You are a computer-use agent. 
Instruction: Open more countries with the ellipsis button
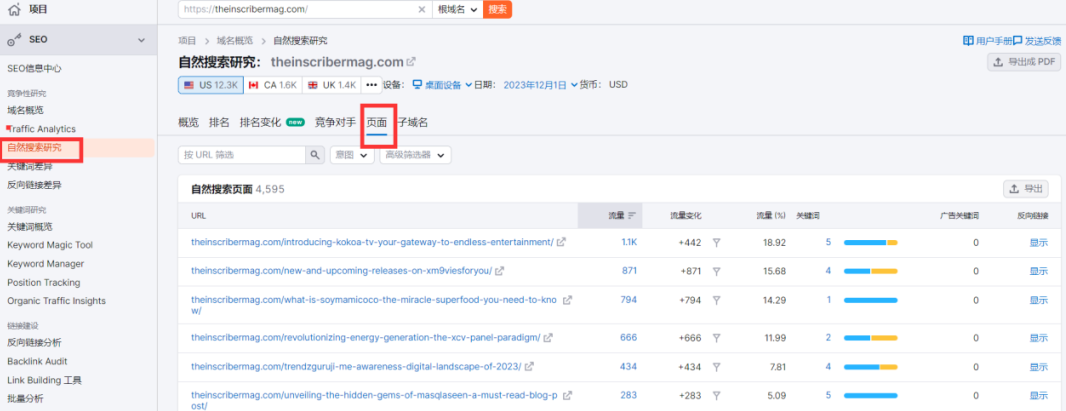pyautogui.click(x=371, y=85)
